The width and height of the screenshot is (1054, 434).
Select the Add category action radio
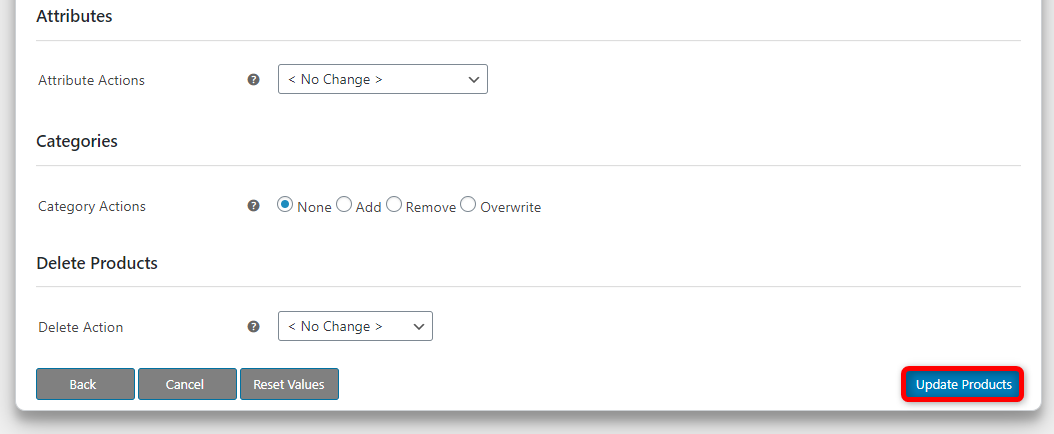pos(343,204)
